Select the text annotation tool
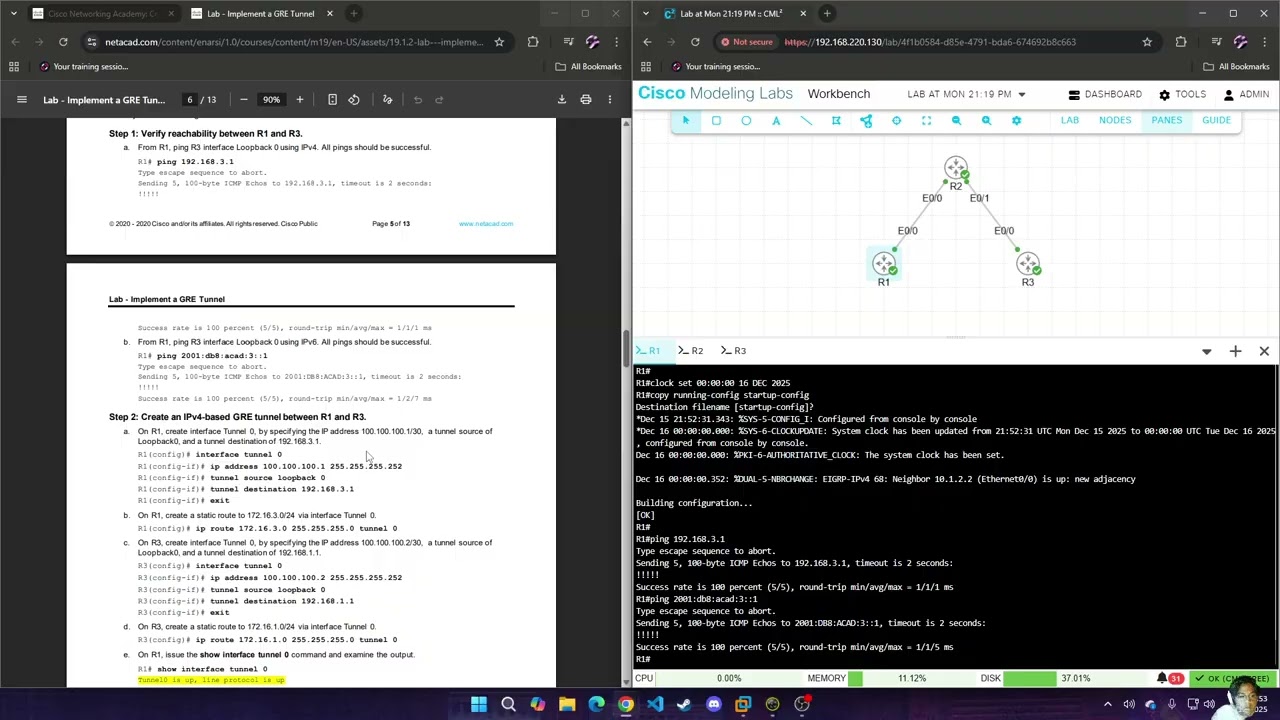Image resolution: width=1280 pixels, height=720 pixels. (x=776, y=120)
